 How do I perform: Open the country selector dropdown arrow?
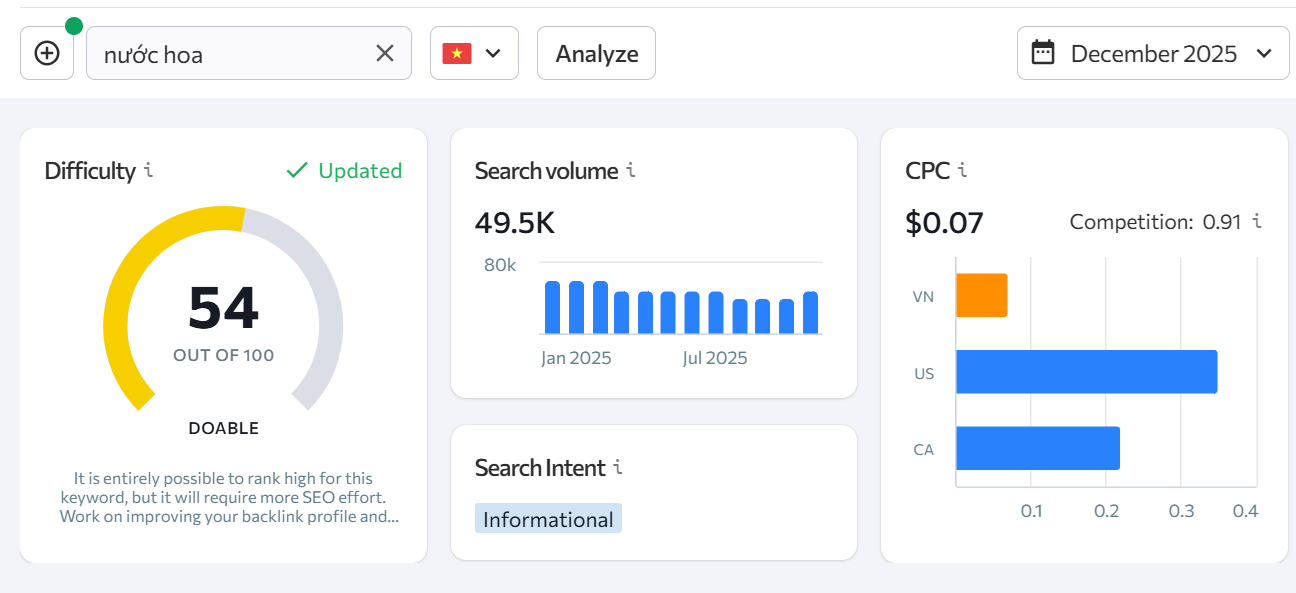point(493,53)
